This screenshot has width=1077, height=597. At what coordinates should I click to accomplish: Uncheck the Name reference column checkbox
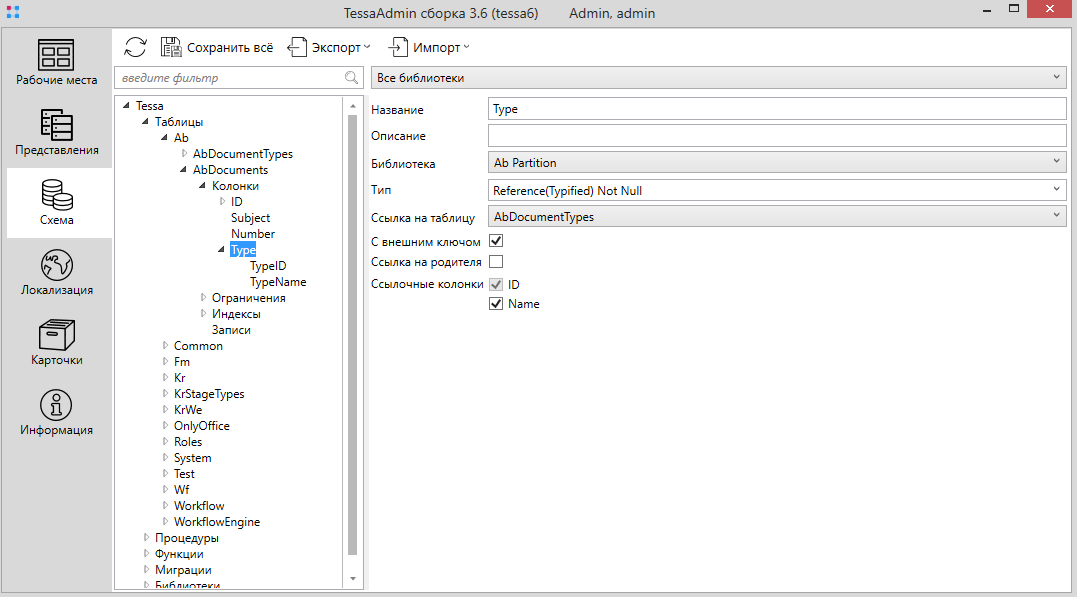click(x=496, y=303)
